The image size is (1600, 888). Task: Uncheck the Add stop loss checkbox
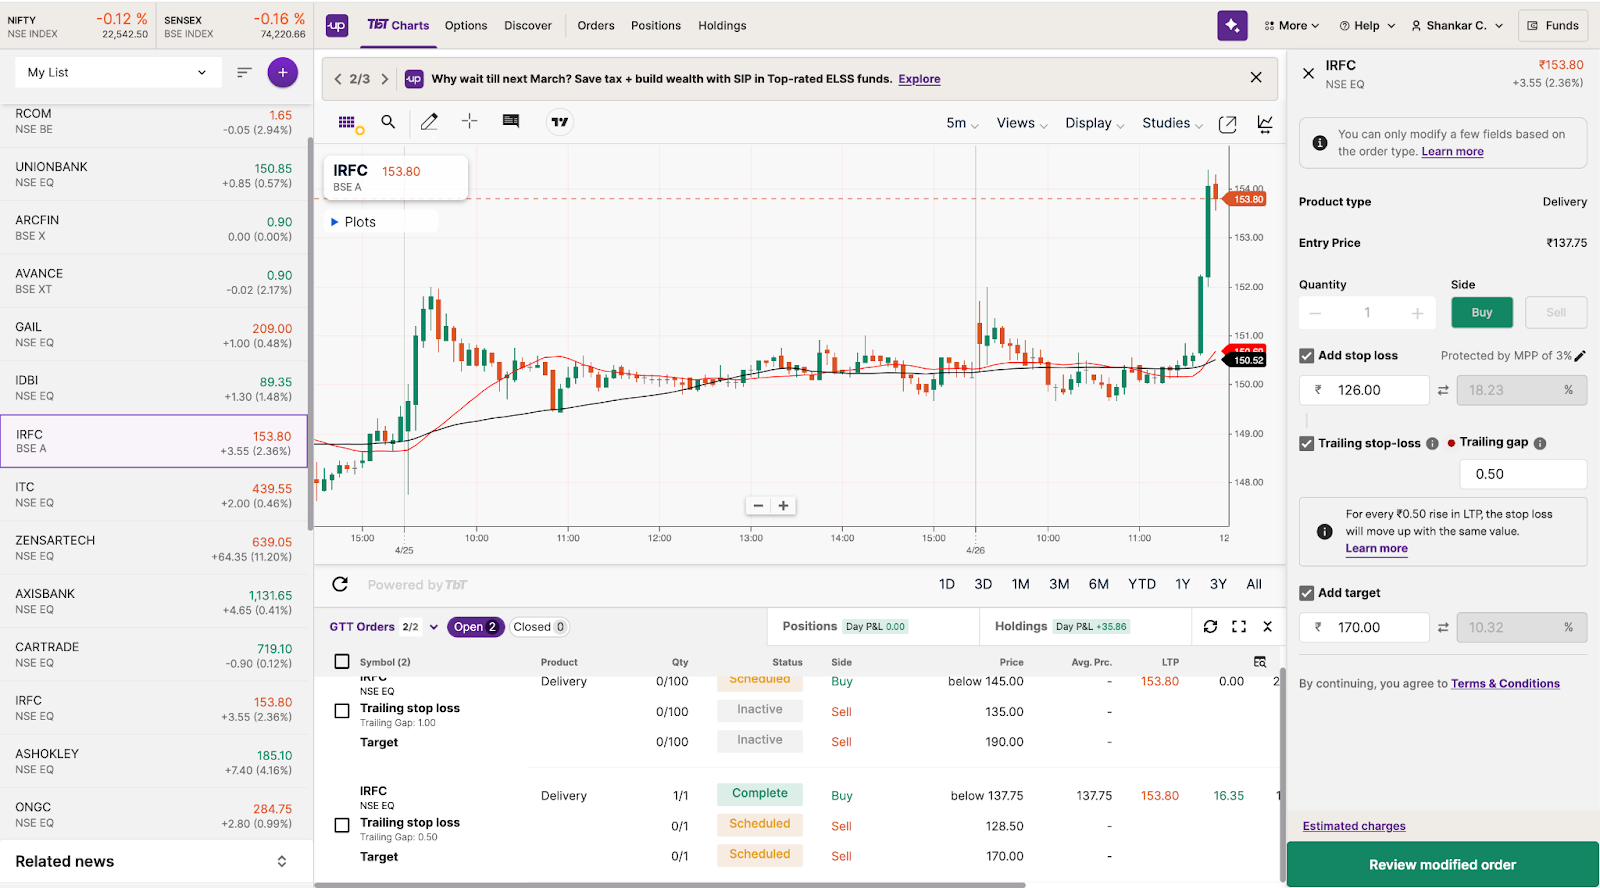tap(1306, 356)
